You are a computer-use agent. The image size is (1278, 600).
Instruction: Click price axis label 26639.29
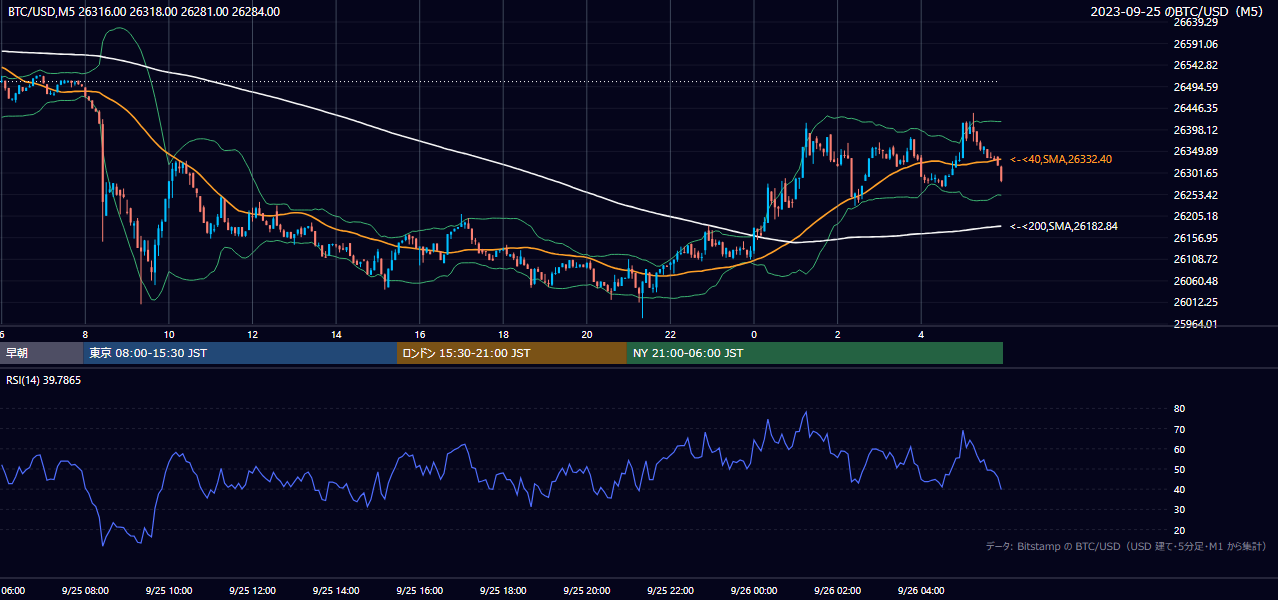pyautogui.click(x=1195, y=22)
